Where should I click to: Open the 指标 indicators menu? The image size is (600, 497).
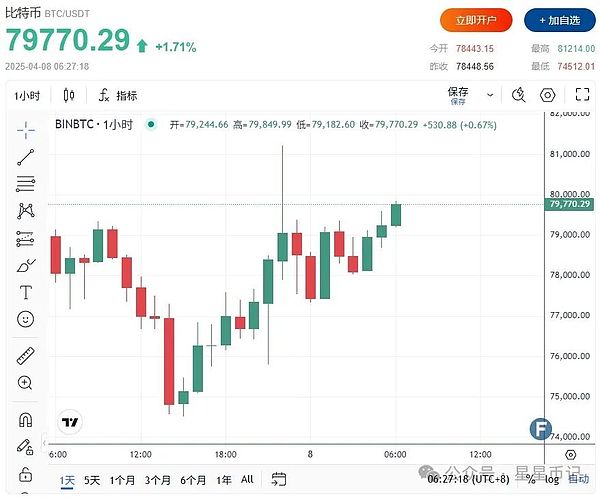118,96
